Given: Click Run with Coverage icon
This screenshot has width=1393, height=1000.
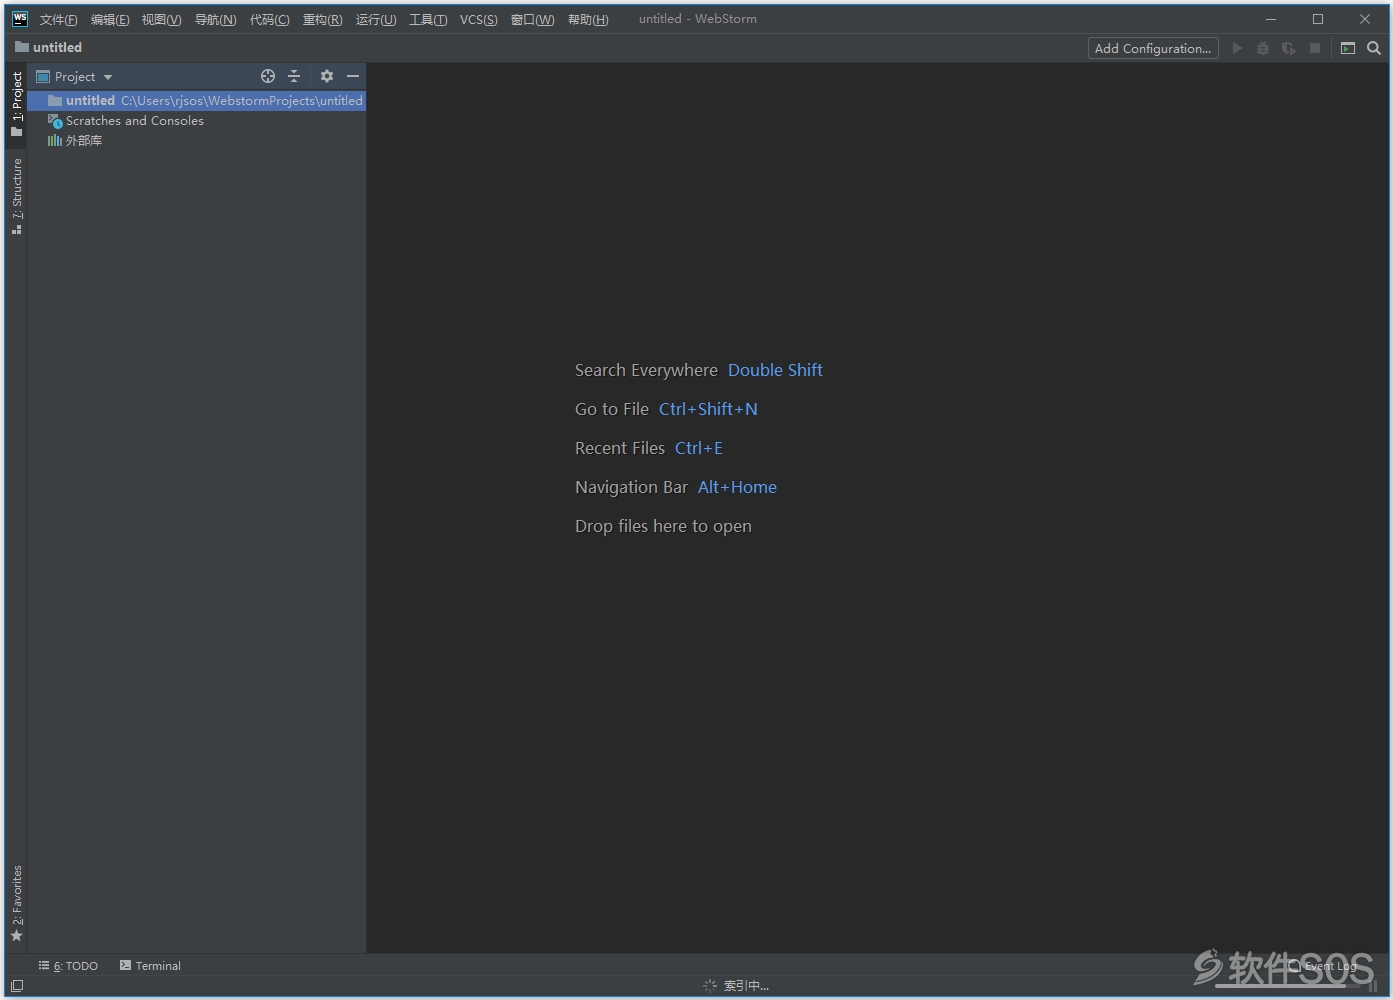Looking at the screenshot, I should pos(1289,48).
